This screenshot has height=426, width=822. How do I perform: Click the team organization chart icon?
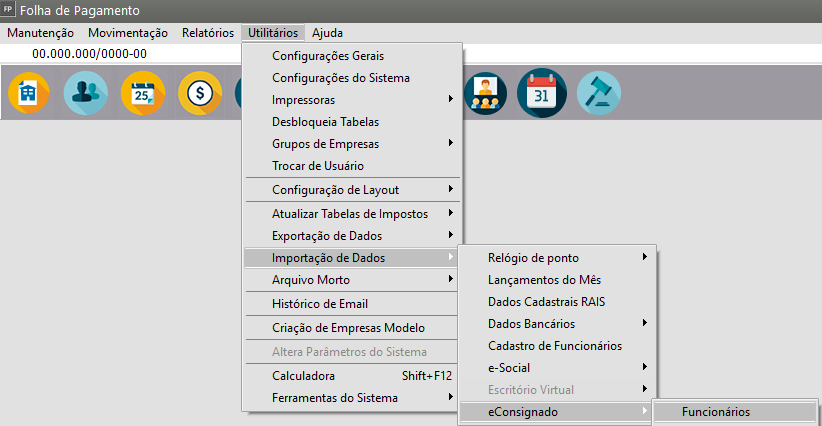pos(485,94)
